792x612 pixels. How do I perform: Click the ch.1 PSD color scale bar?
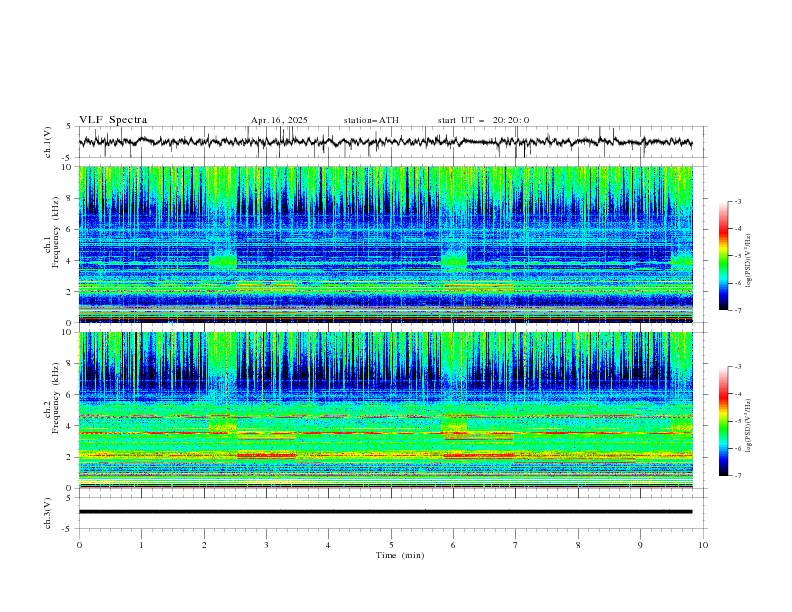point(724,256)
